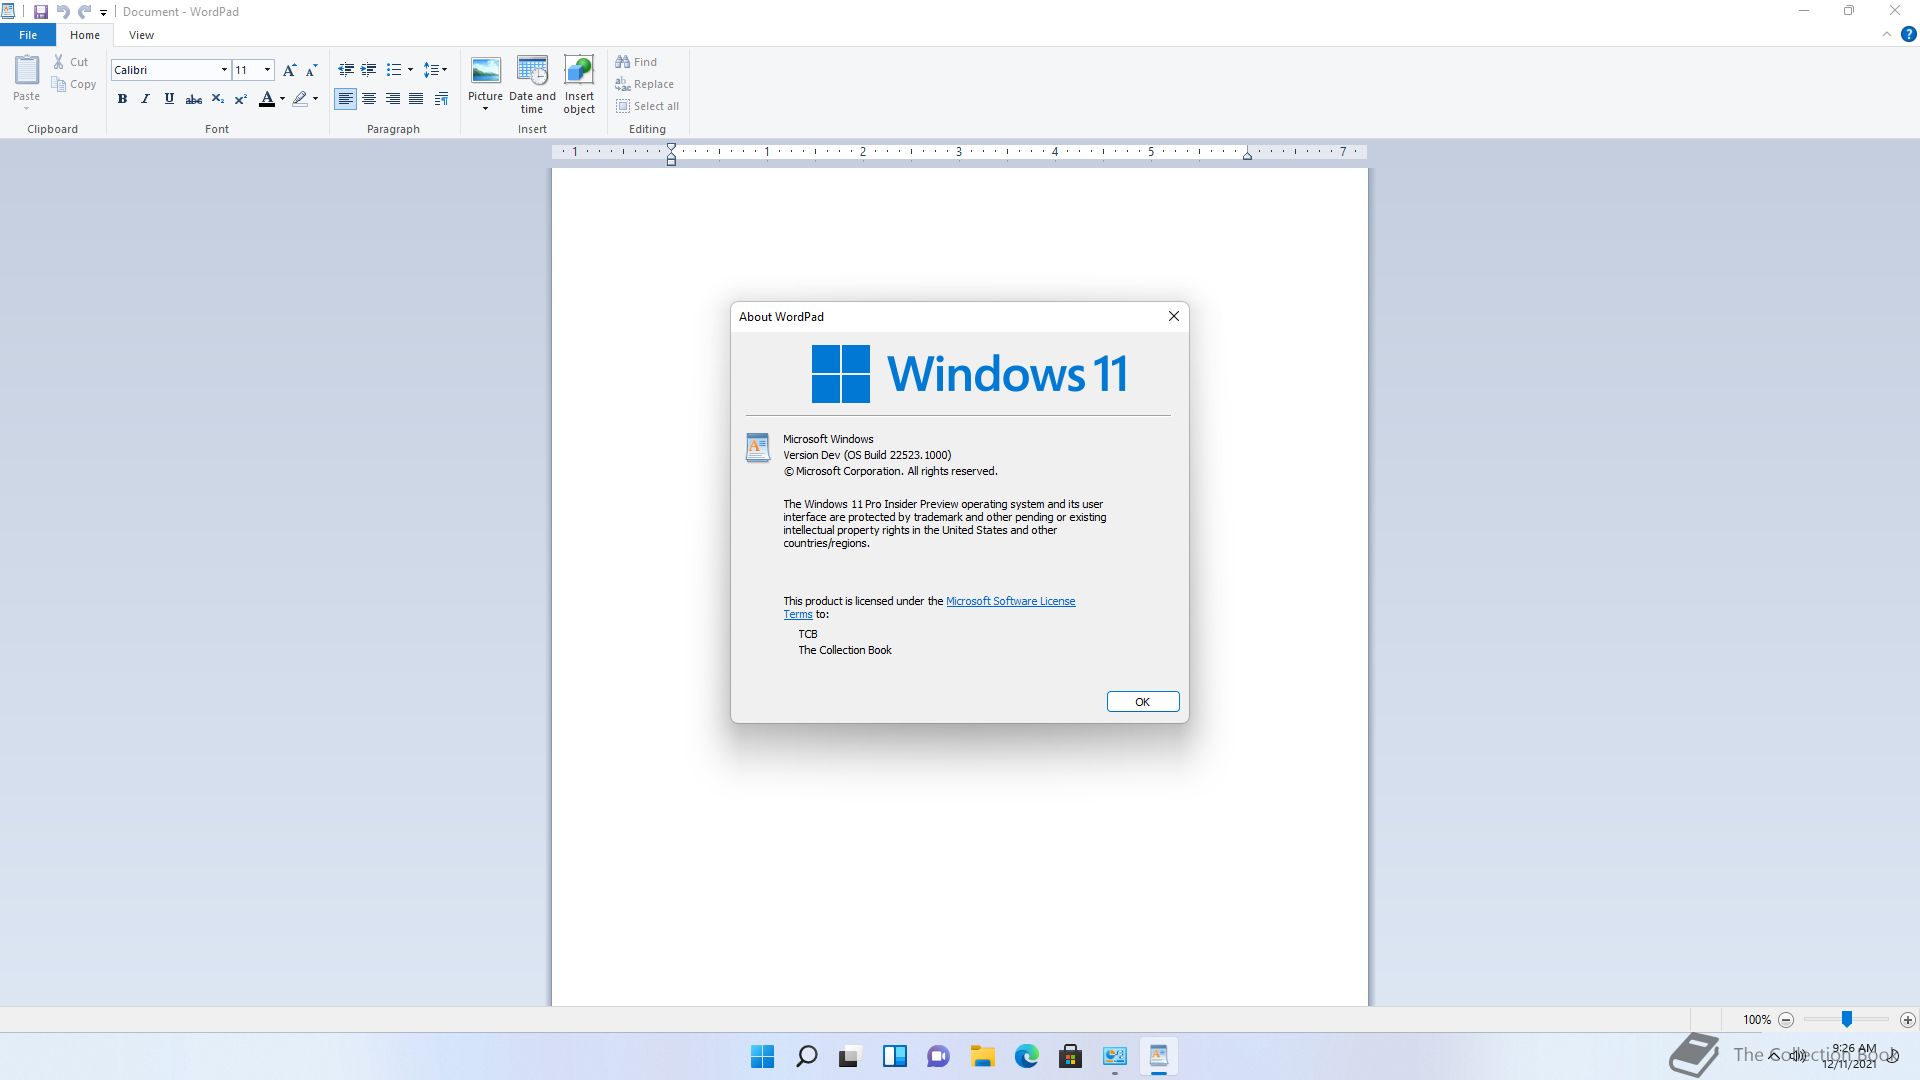Start a bulleted list
This screenshot has width=1920, height=1080.
393,70
